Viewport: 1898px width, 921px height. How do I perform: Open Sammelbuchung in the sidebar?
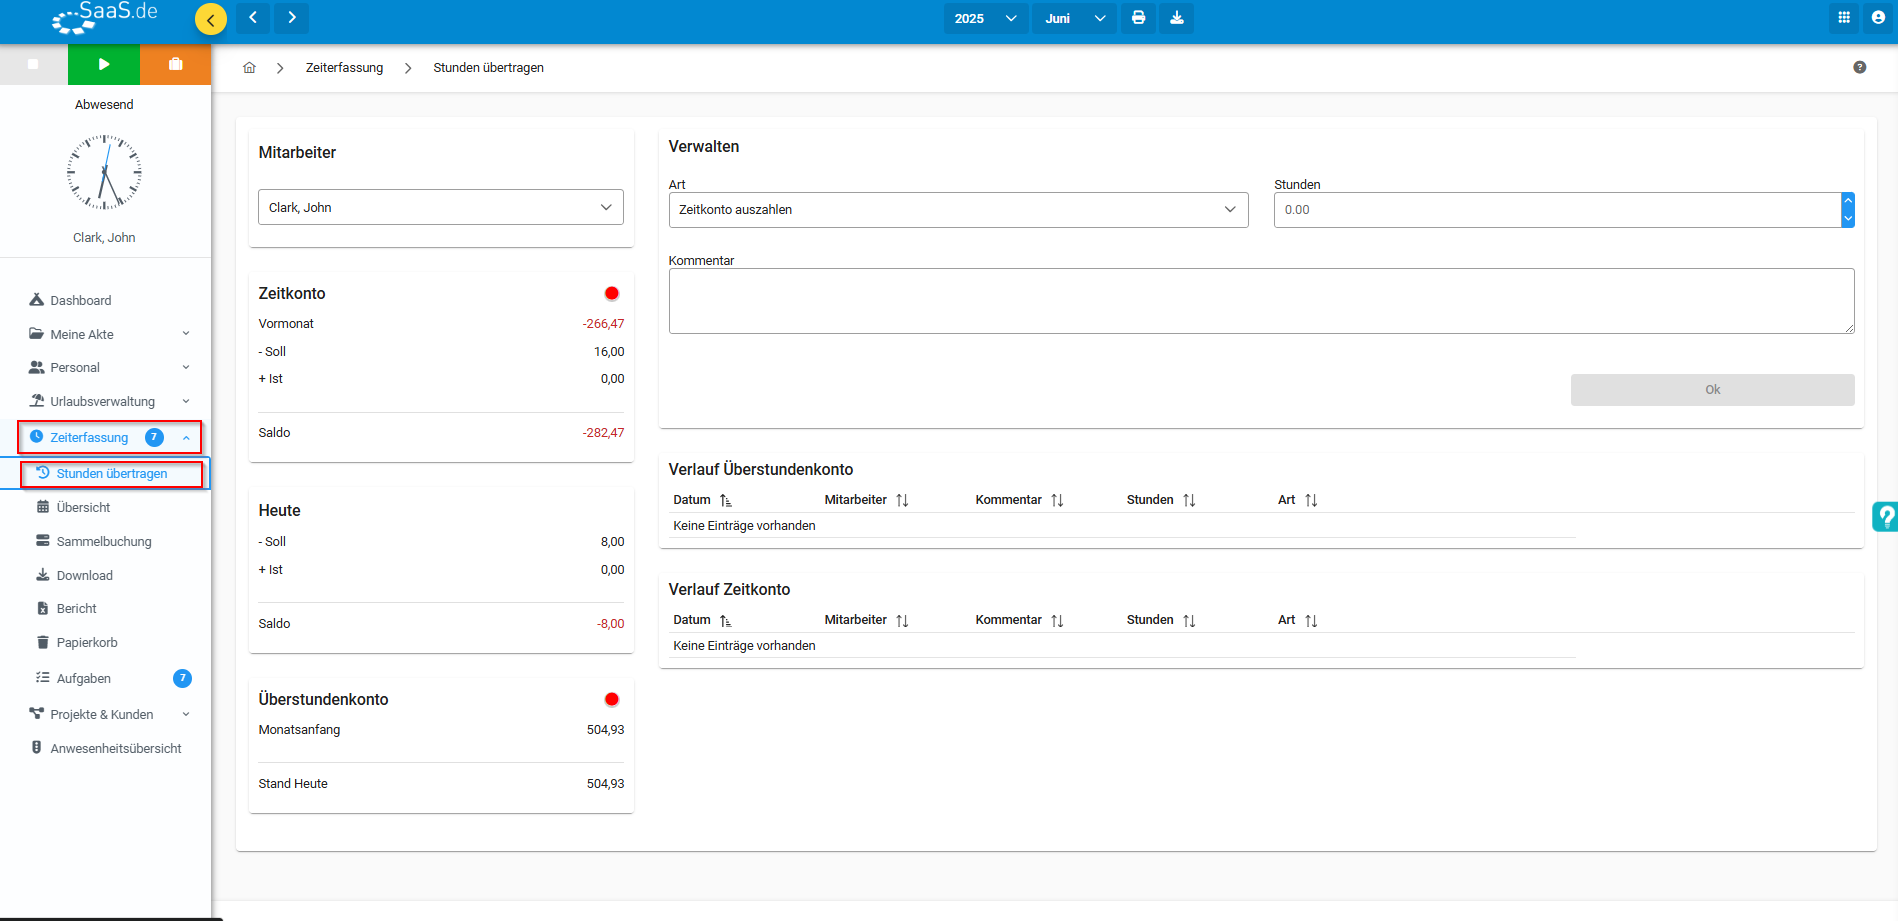(104, 542)
